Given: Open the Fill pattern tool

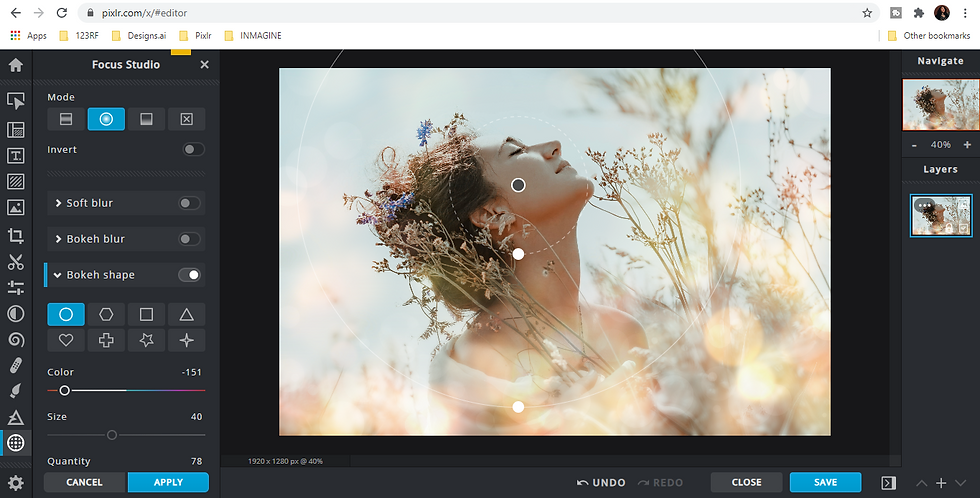Looking at the screenshot, I should point(16,182).
